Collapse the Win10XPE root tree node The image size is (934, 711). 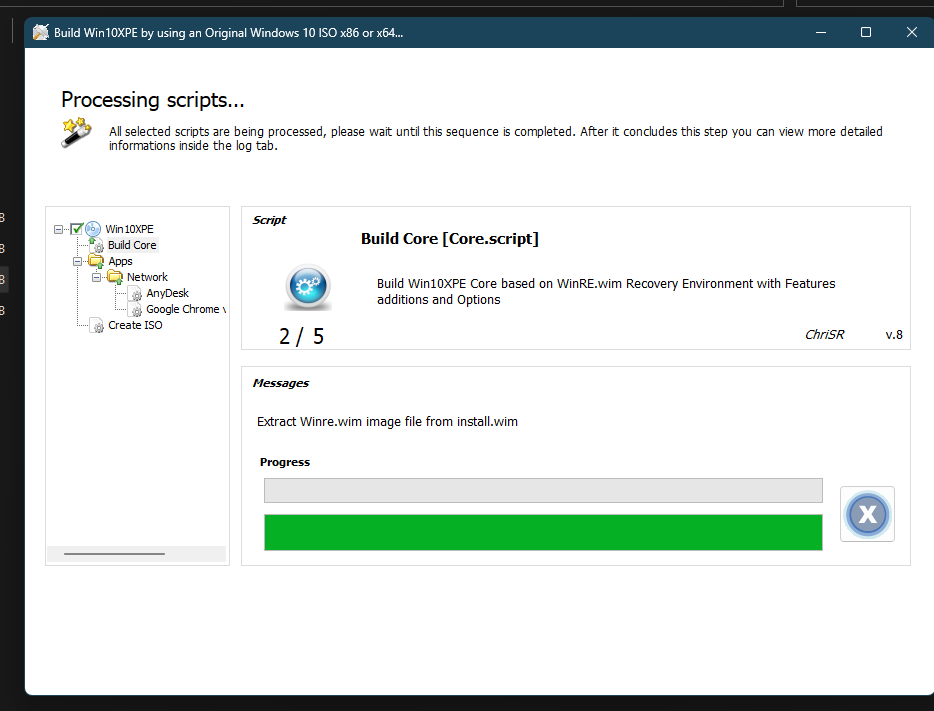(x=58, y=229)
